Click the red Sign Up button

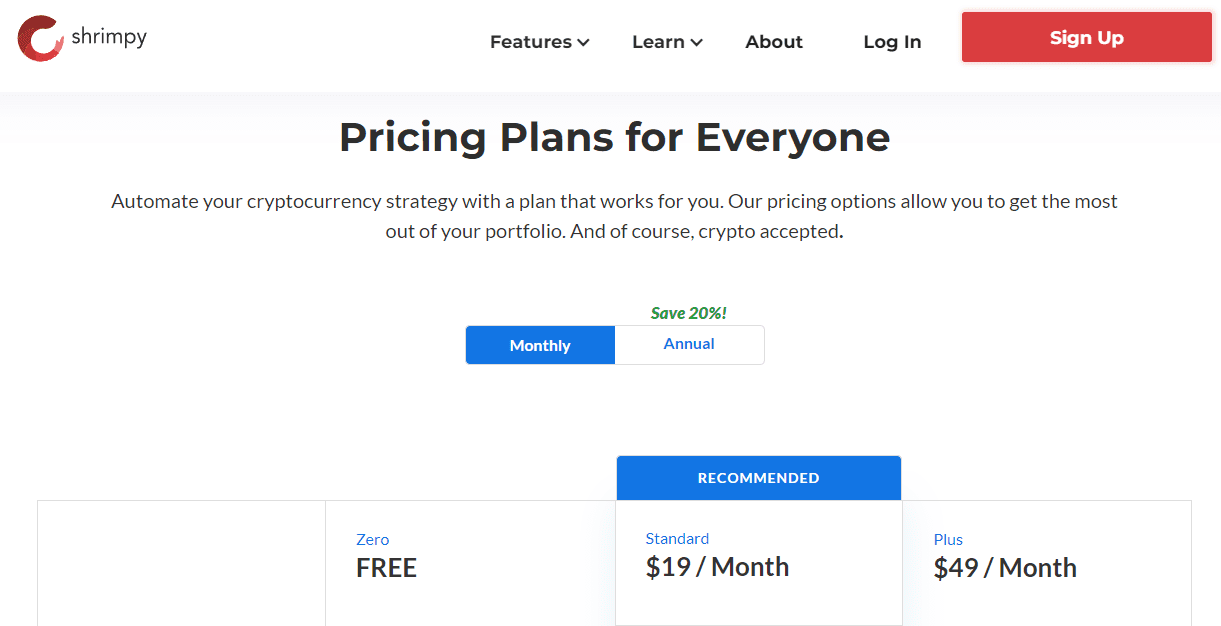[x=1087, y=38]
